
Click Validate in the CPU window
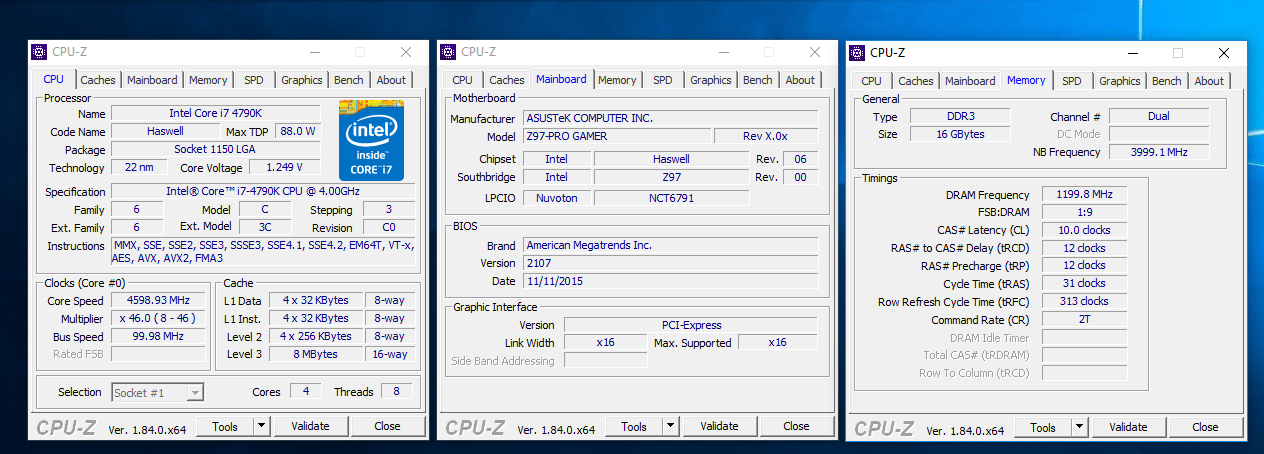(x=310, y=426)
